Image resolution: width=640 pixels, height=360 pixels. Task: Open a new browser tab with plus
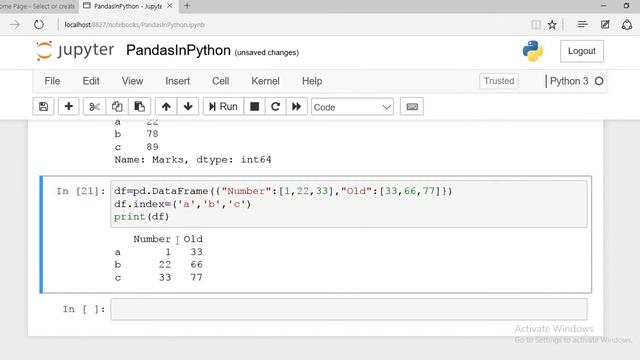click(x=187, y=6)
